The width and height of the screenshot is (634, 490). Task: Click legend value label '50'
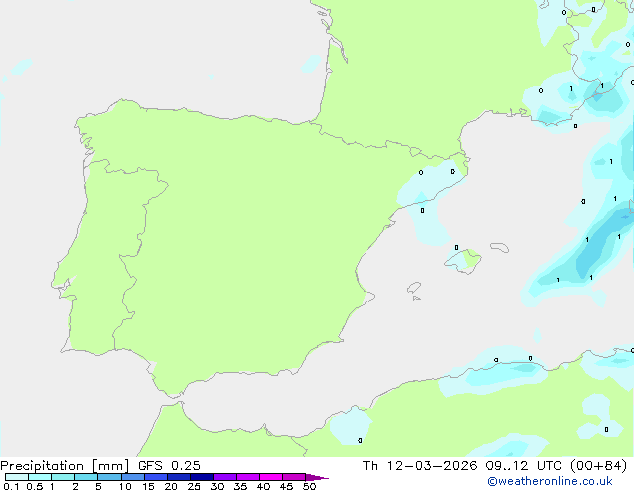[309, 486]
